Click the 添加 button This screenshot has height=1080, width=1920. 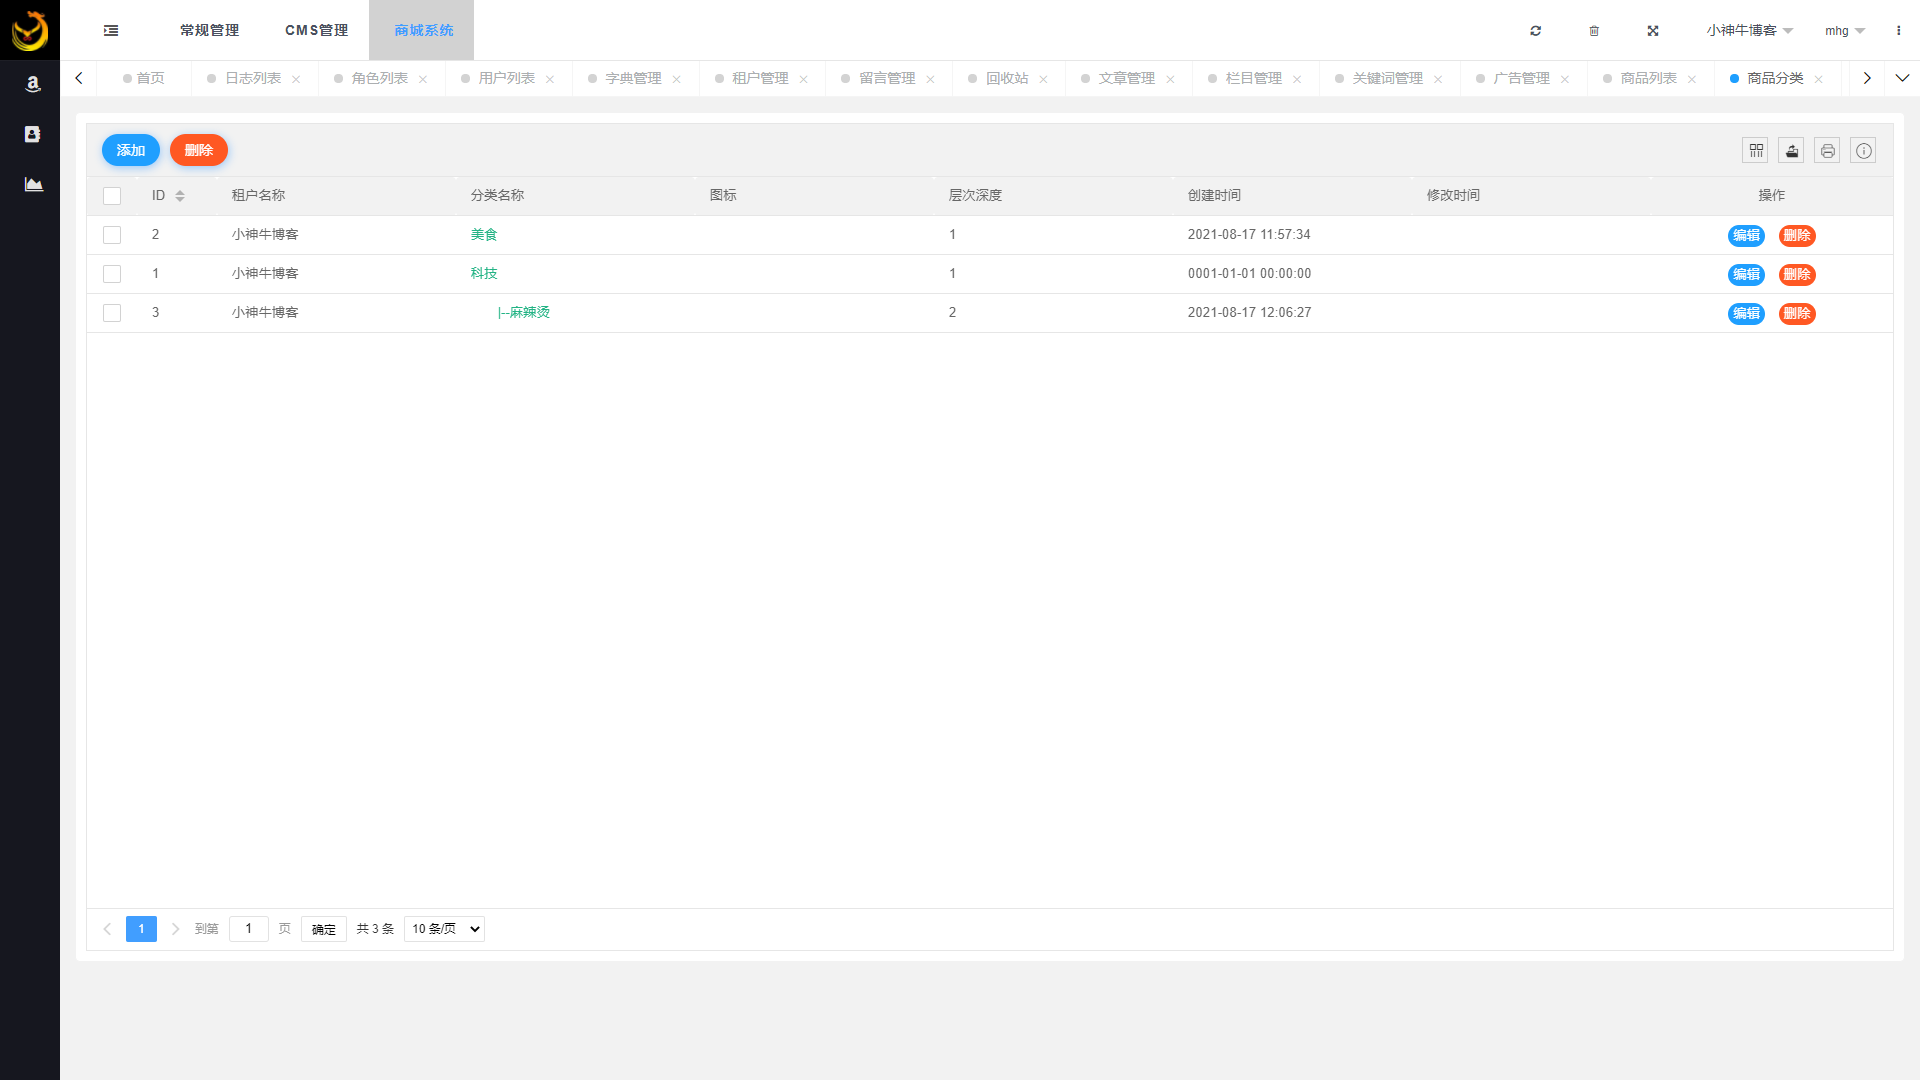[130, 150]
